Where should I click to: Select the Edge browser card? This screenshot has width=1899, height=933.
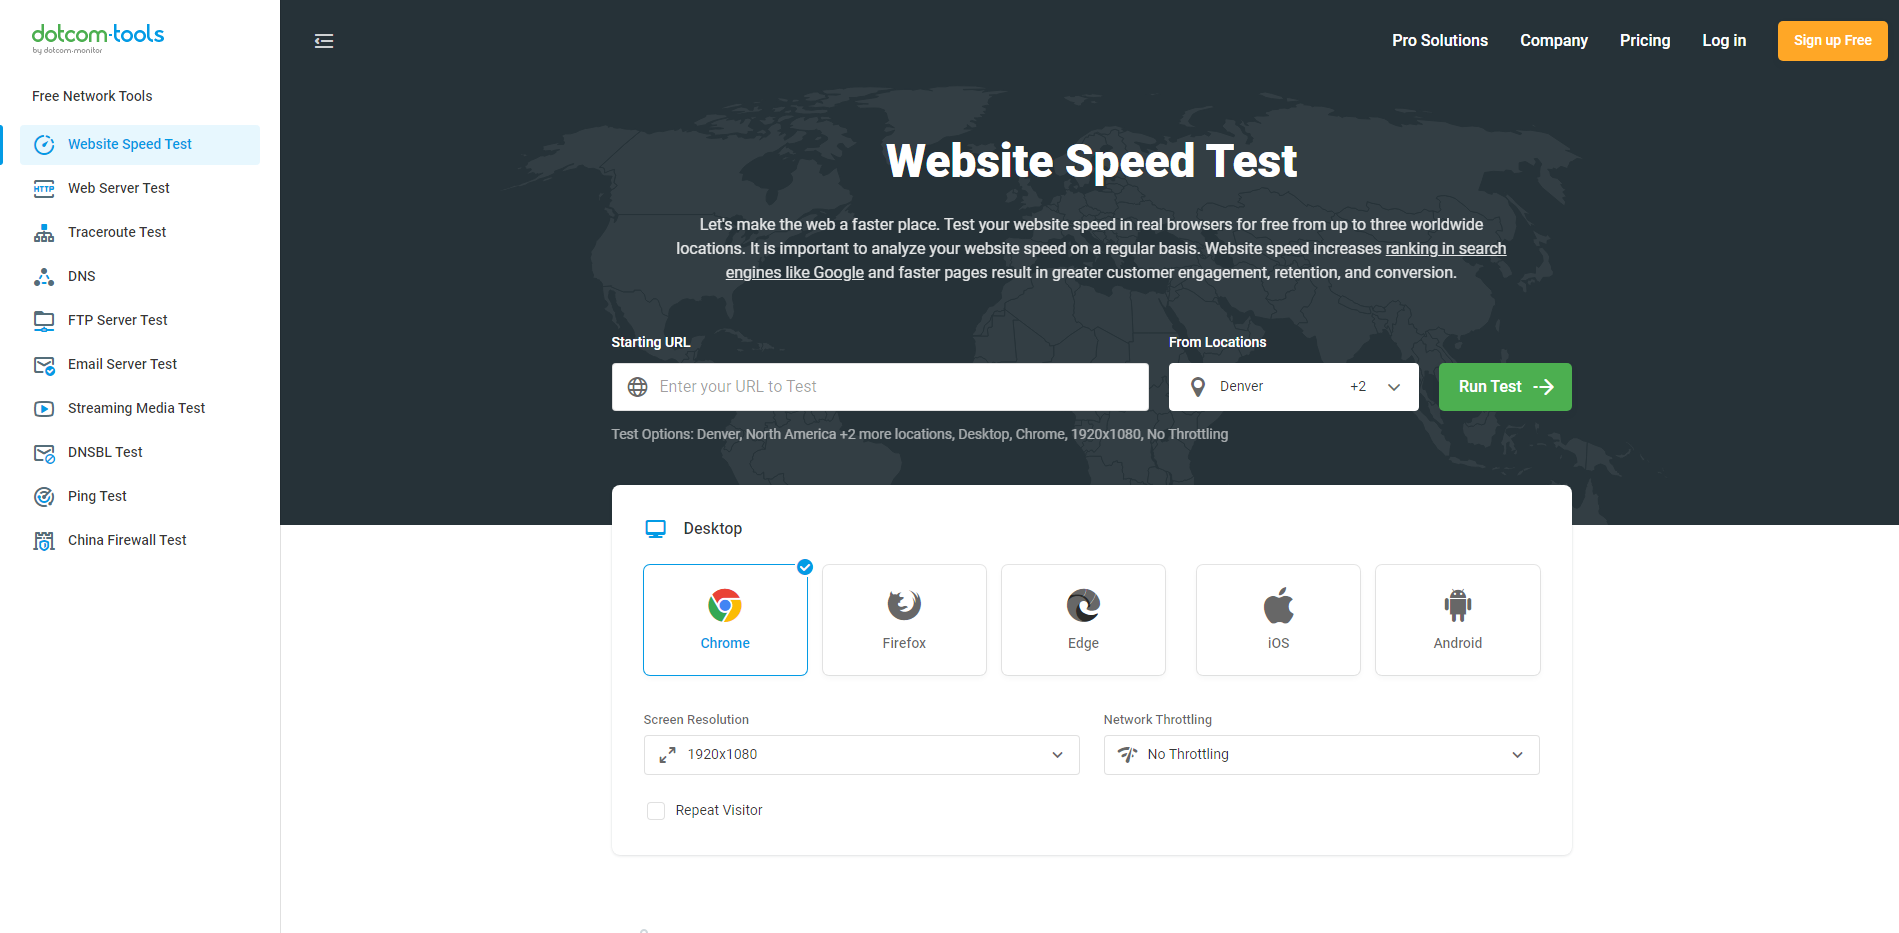point(1083,620)
